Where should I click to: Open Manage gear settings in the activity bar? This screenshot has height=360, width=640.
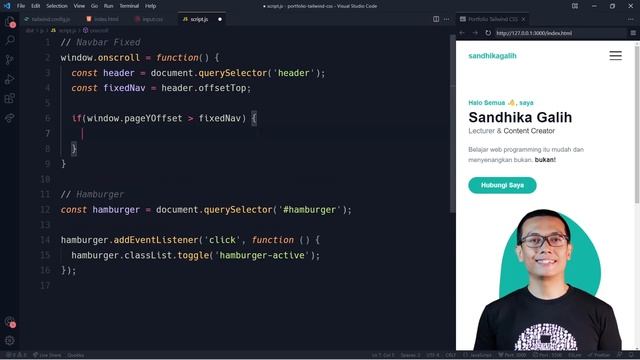tap(9, 340)
